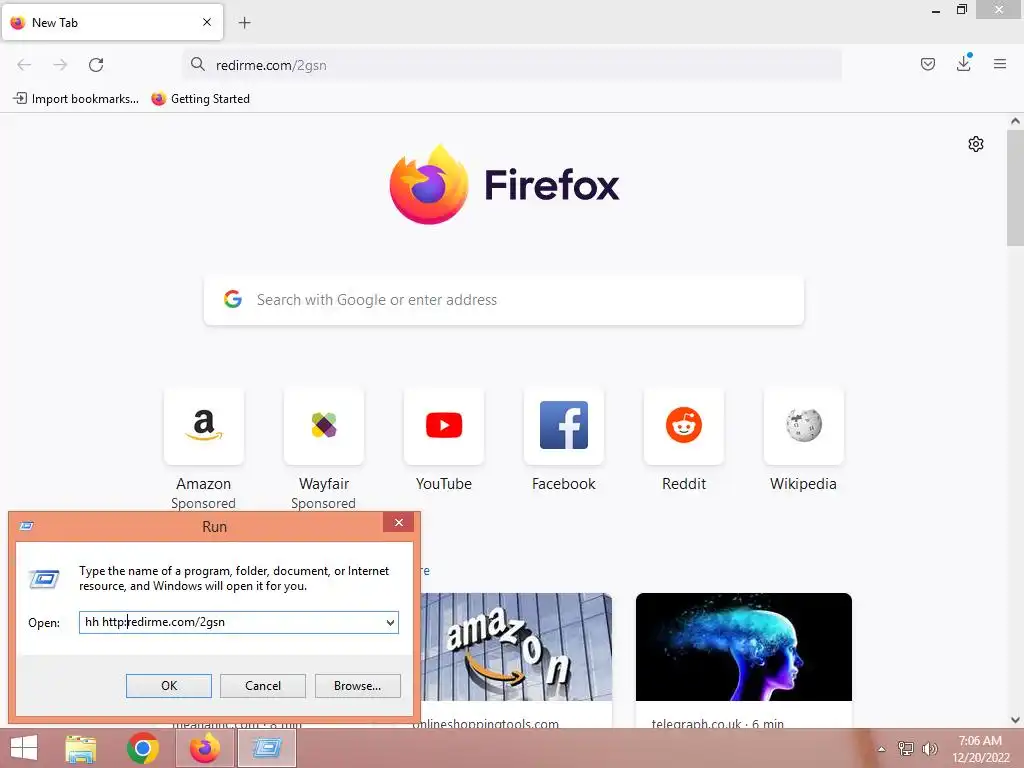Click the telegraph.co.uk story source text
This screenshot has height=768, width=1024.
pyautogui.click(x=697, y=724)
